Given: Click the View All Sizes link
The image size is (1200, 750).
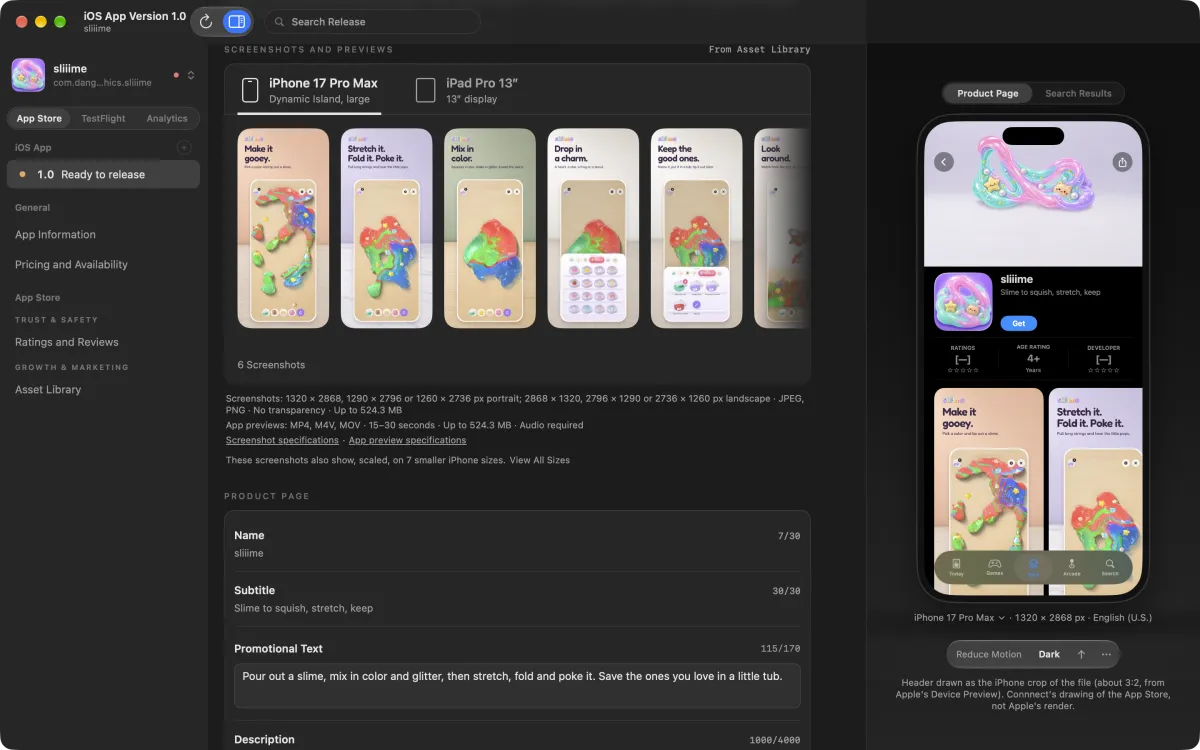Looking at the screenshot, I should tap(539, 460).
